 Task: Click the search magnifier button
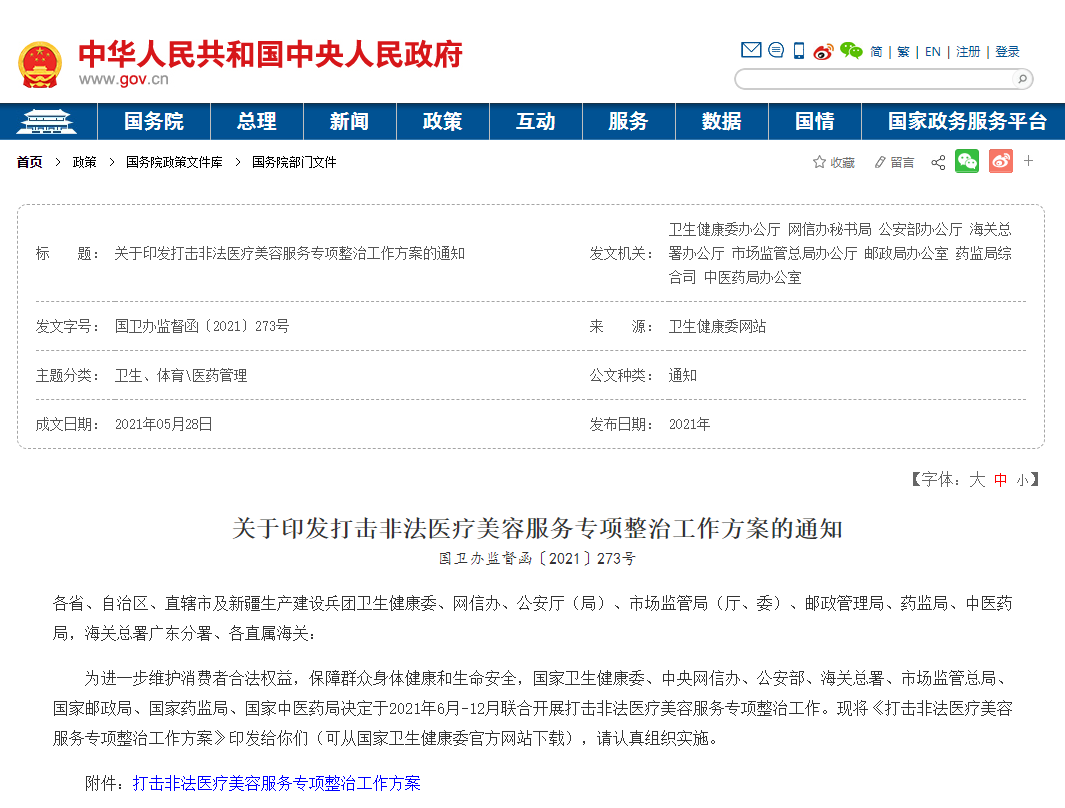coord(1021,79)
